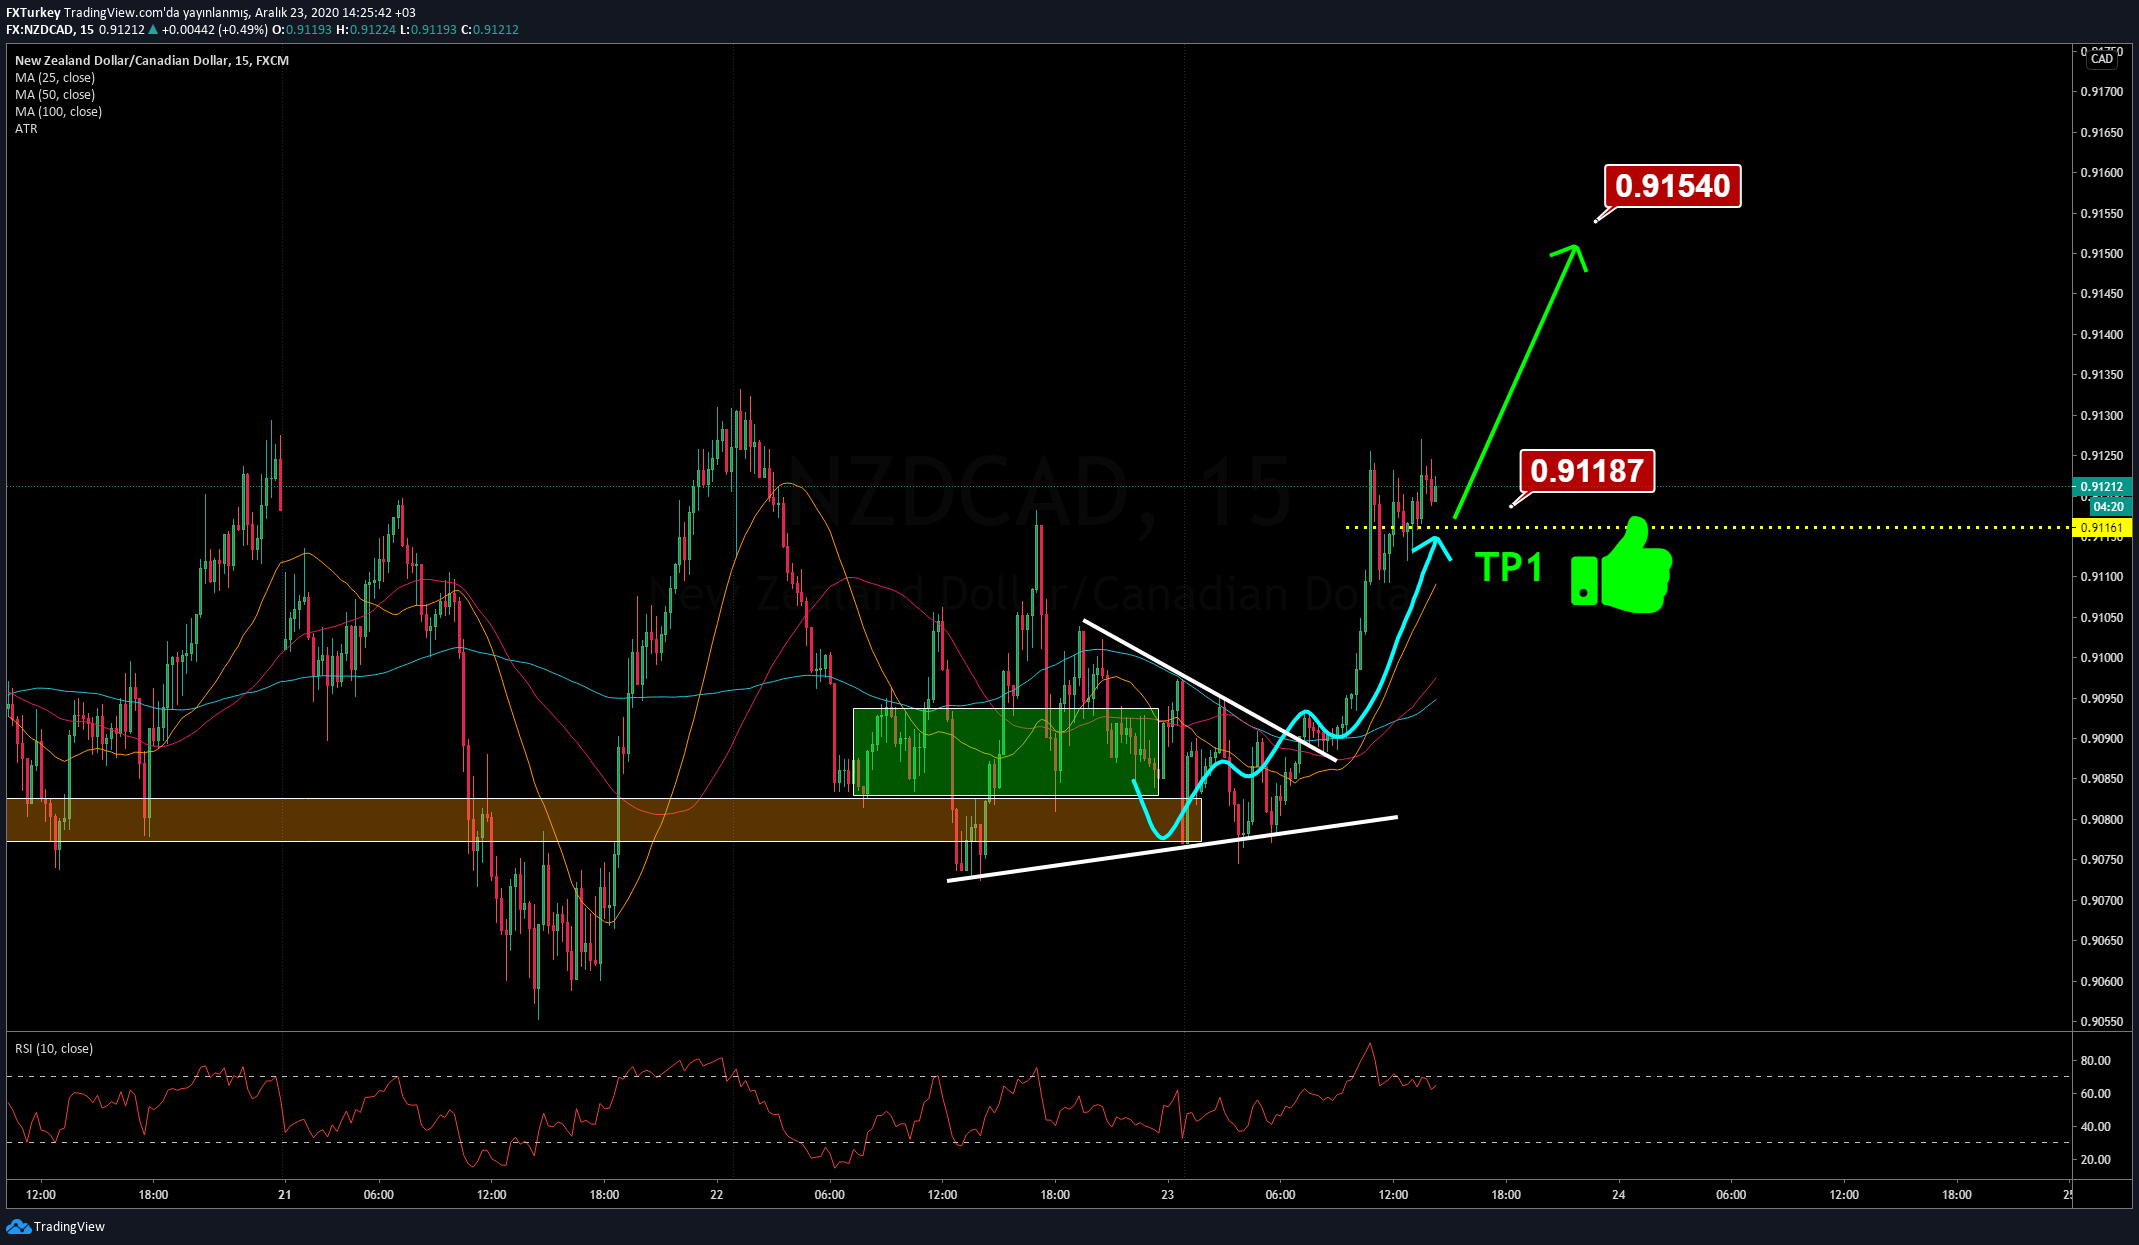Click the 0.91300 price axis label

pos(2102,416)
